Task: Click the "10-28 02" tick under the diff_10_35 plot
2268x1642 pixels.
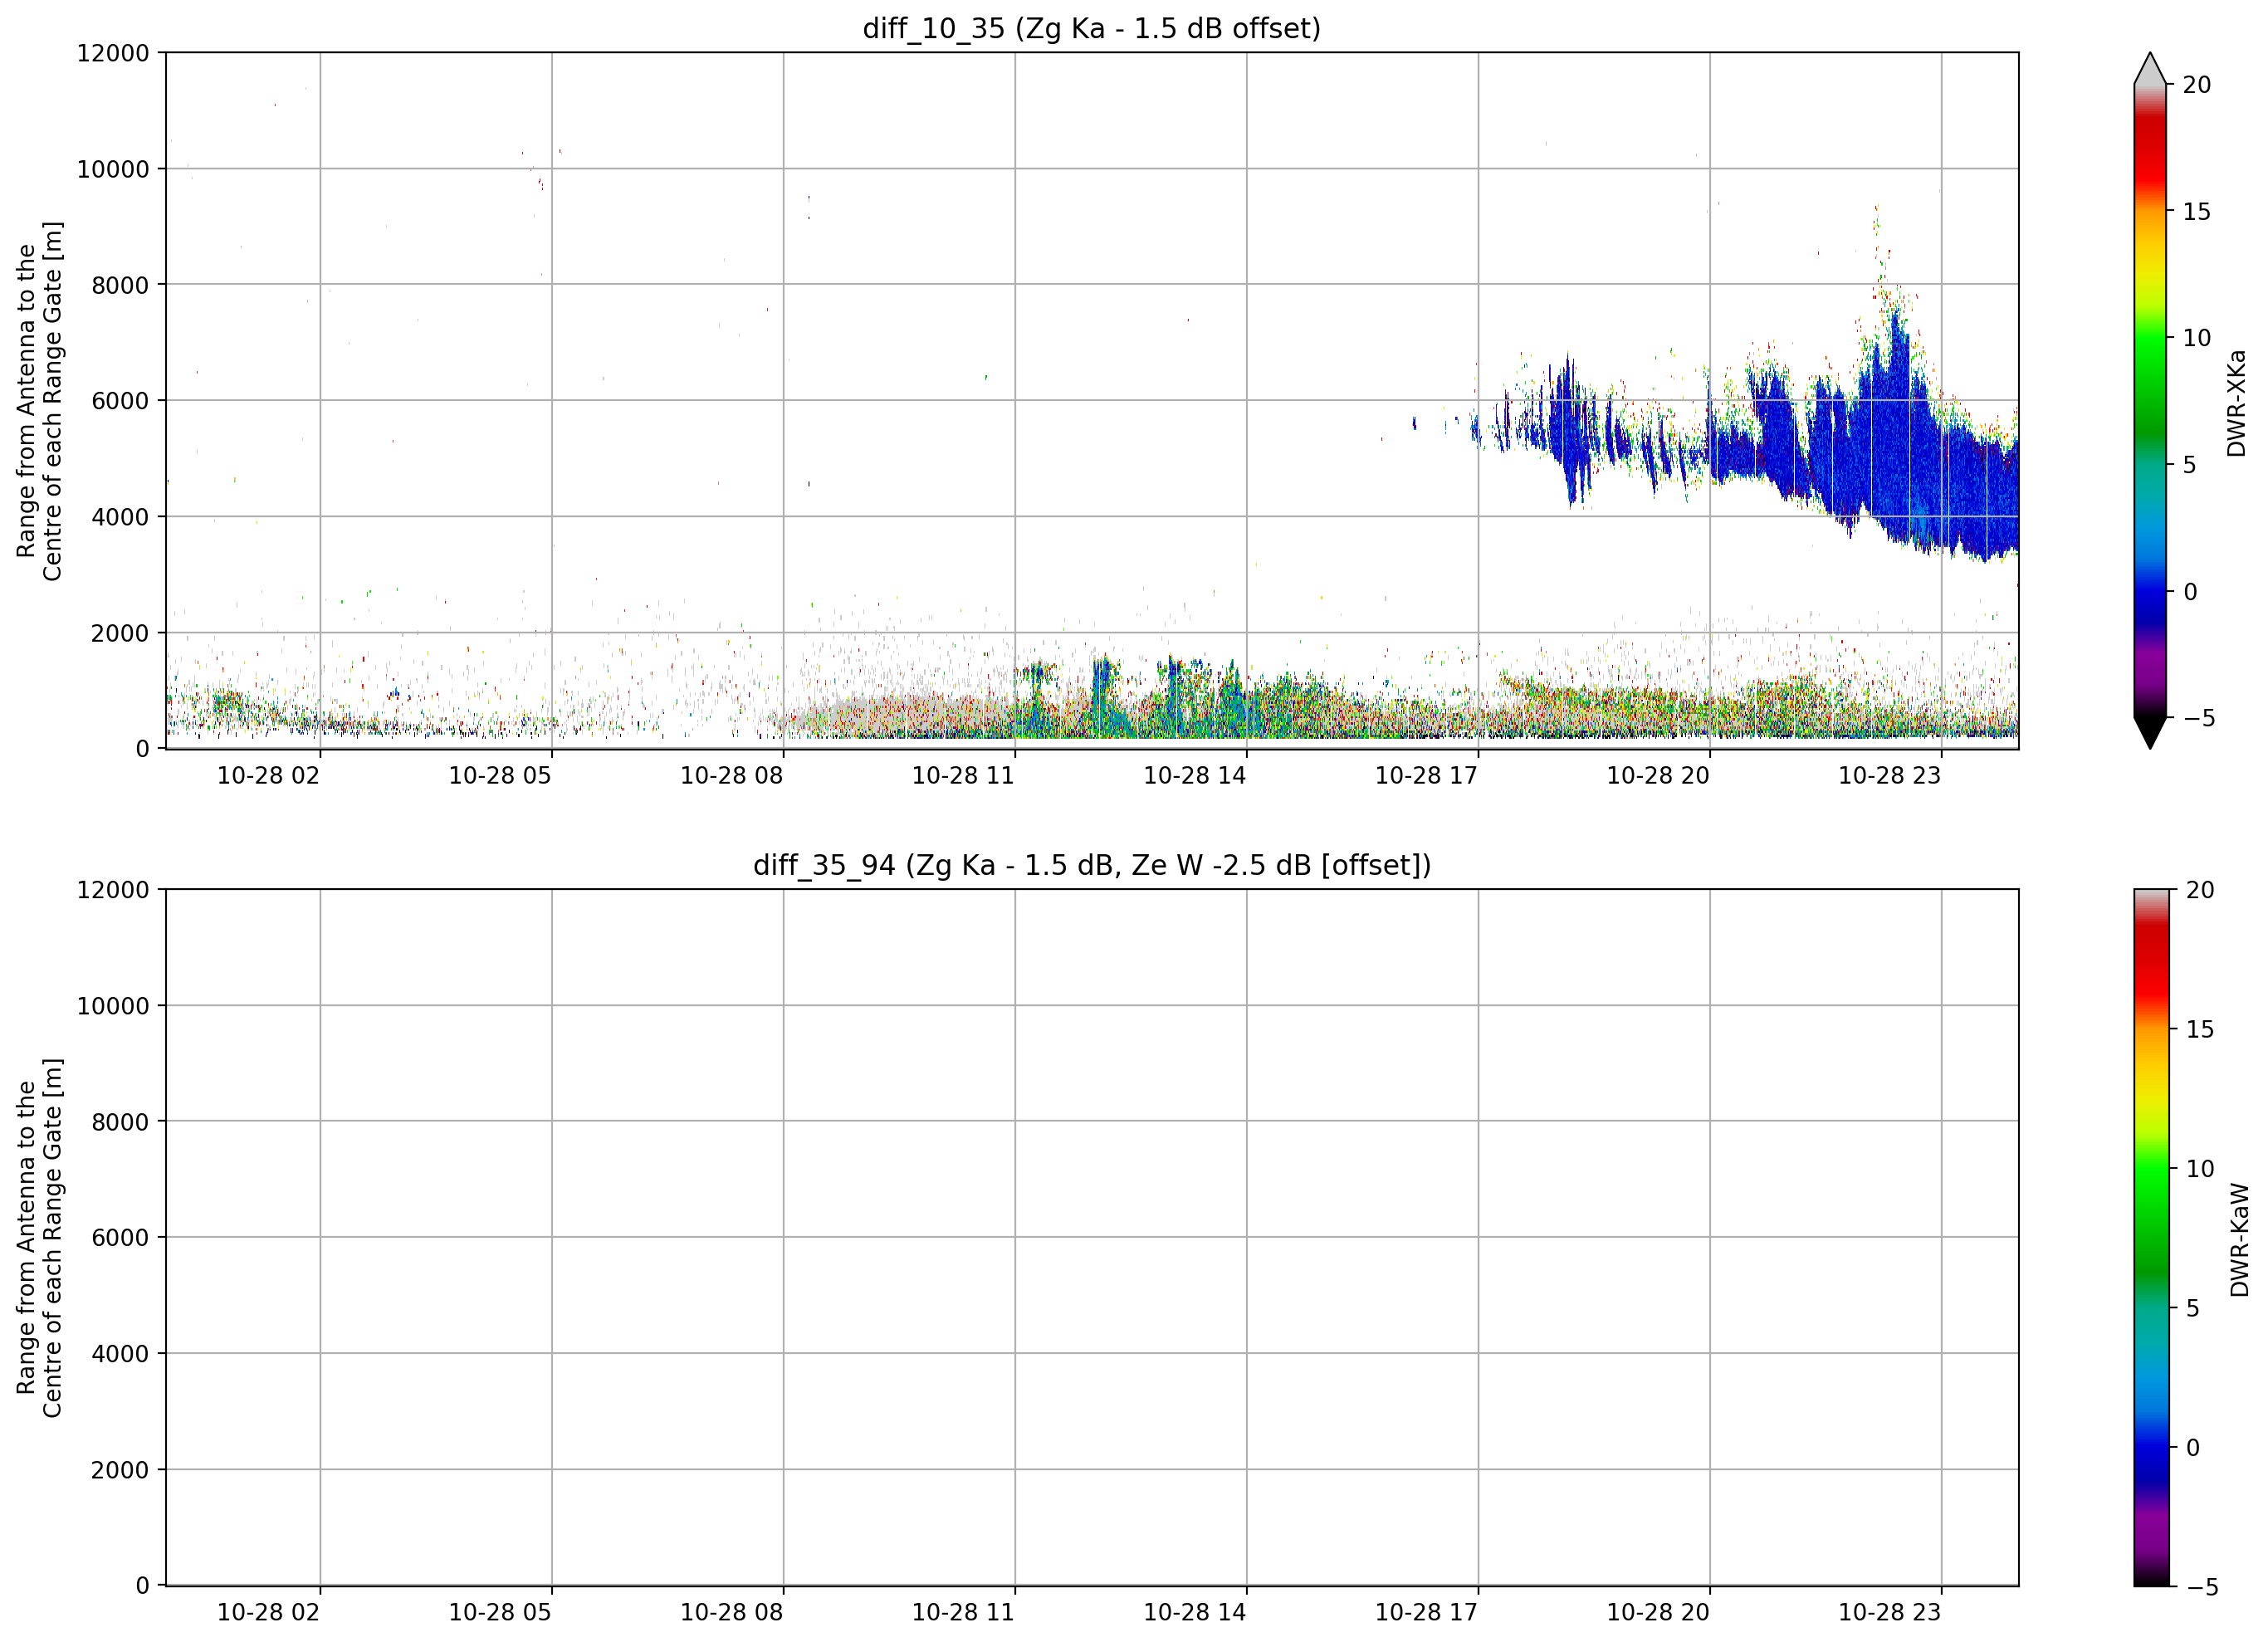Action: pyautogui.click(x=268, y=775)
